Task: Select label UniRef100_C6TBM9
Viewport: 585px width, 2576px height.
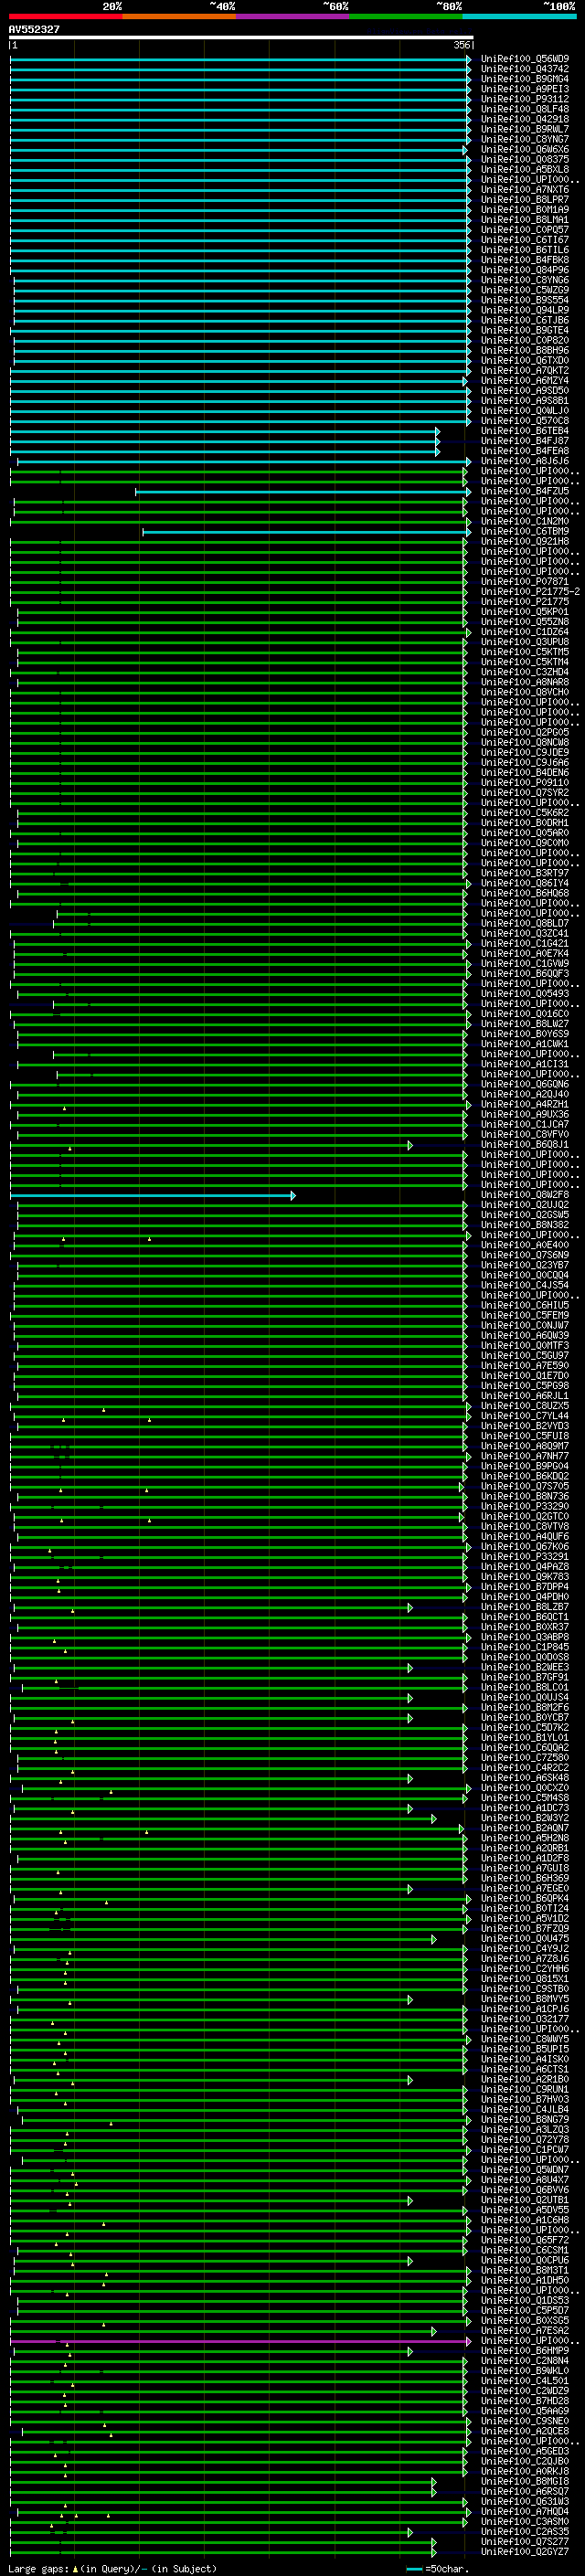Action: point(524,531)
